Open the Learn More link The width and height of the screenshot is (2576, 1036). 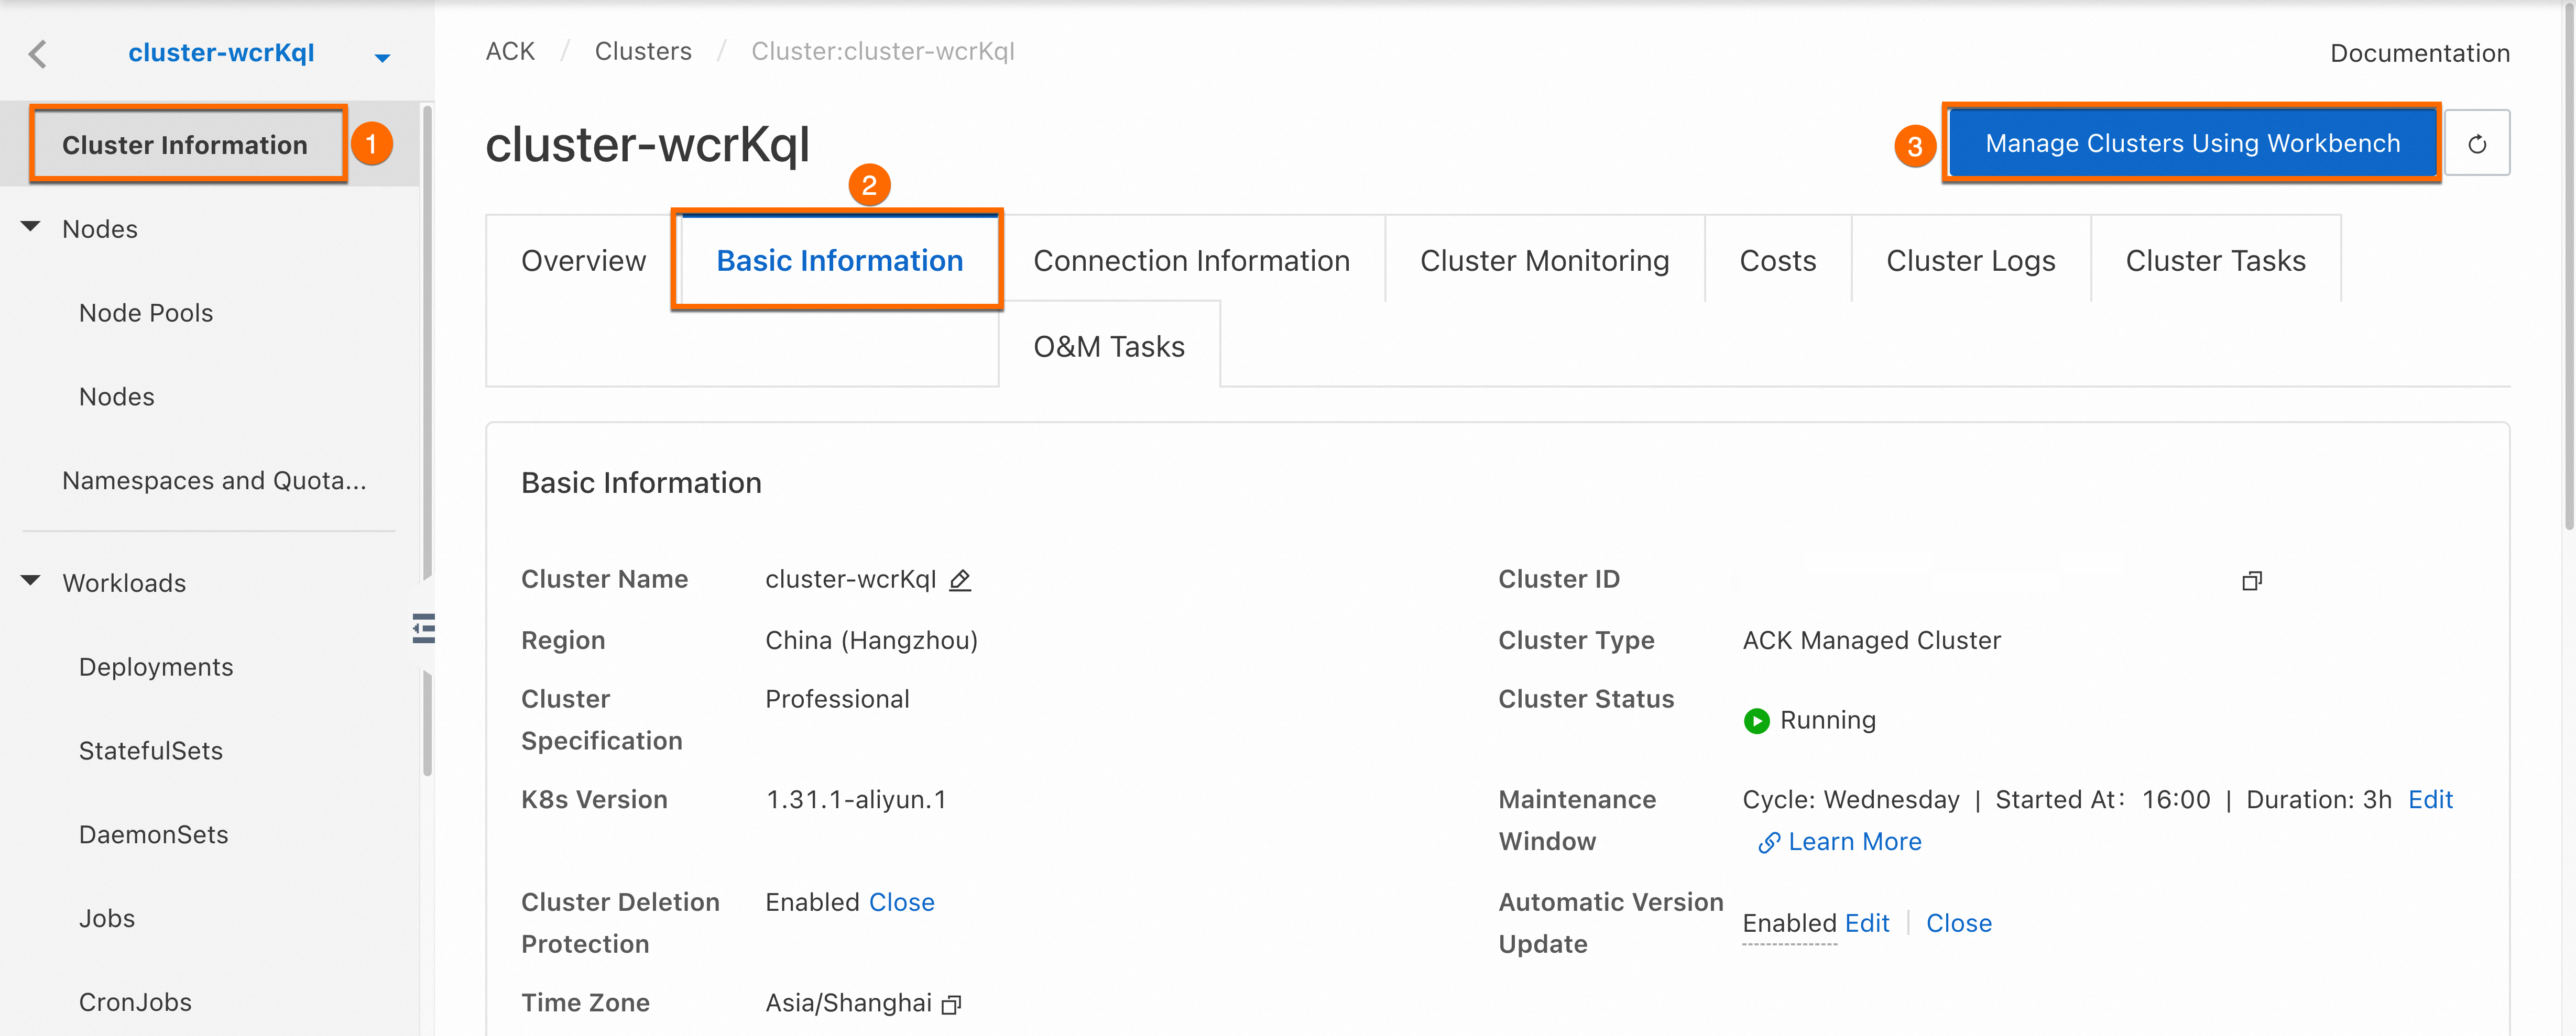tap(1855, 842)
